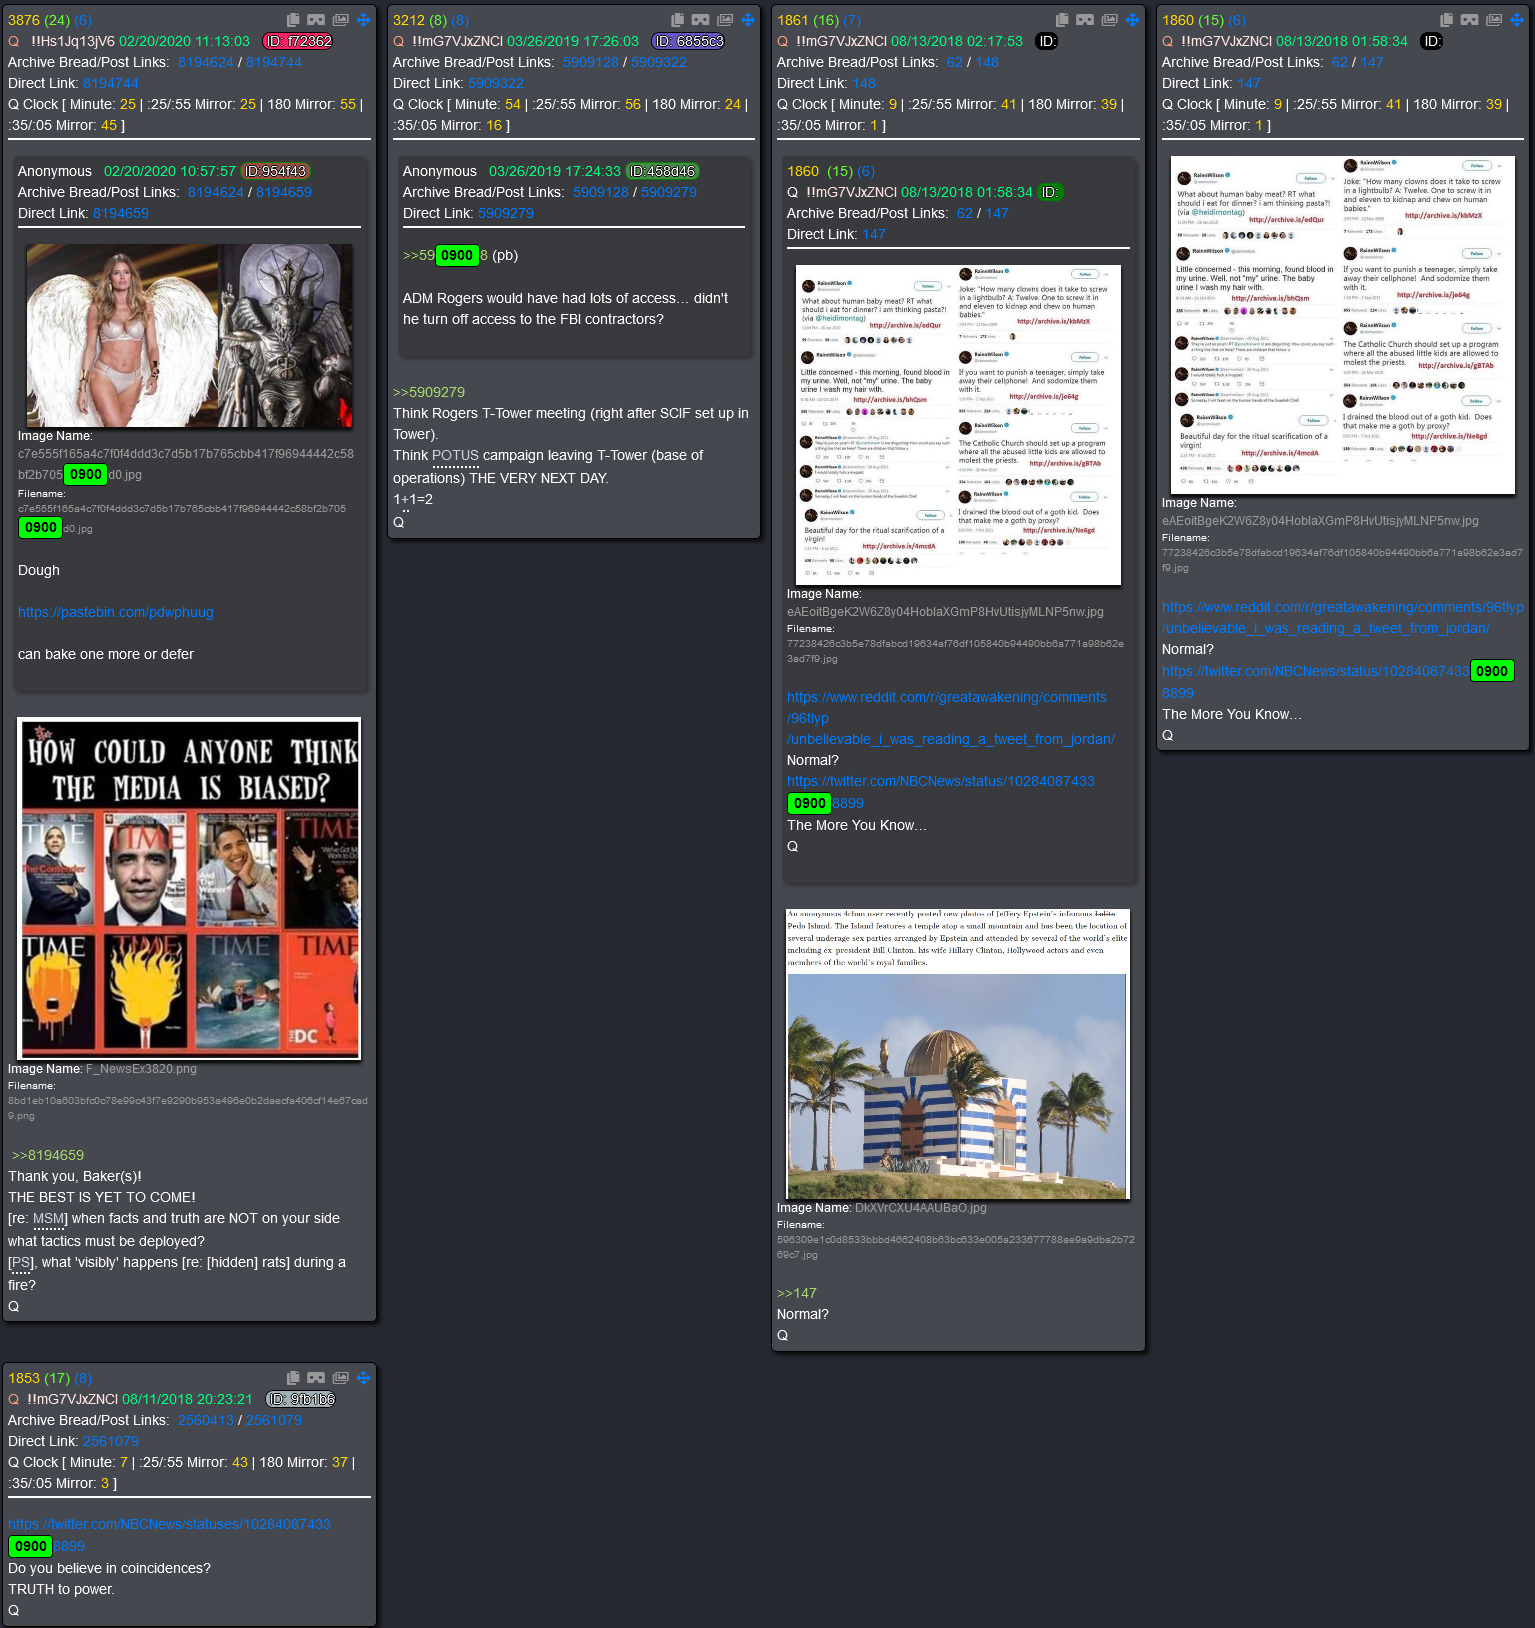Open the goggles viewer icon on post 1861

click(1085, 20)
